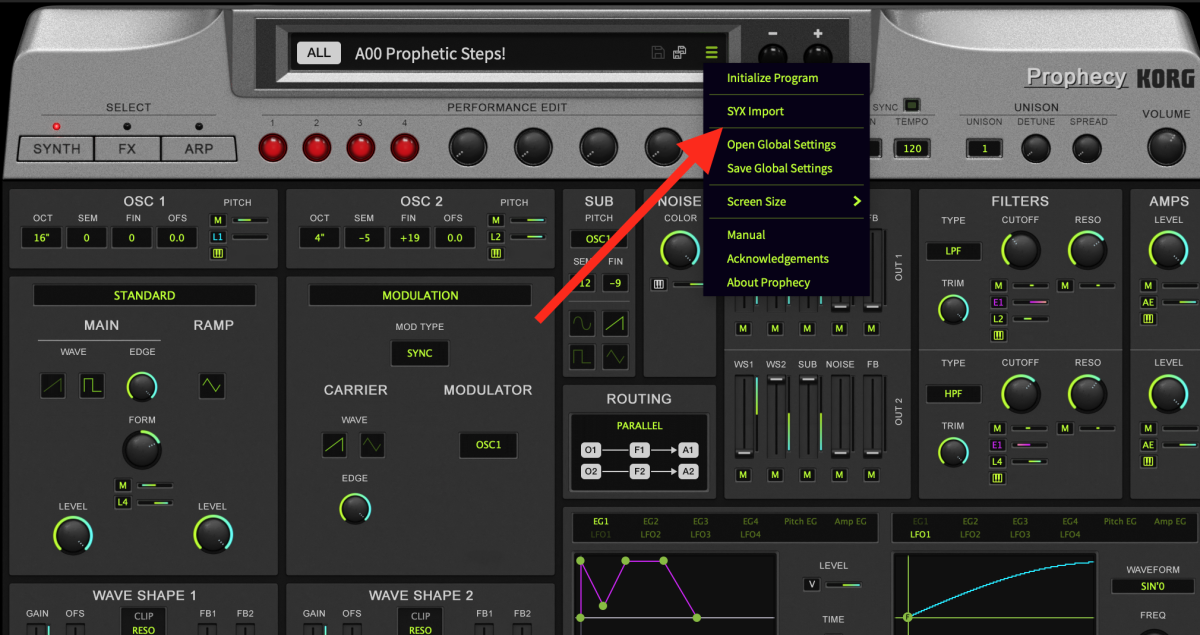The width and height of the screenshot is (1200, 635).
Task: Click the keyboard icon under NOISE COLOR
Action: (659, 285)
